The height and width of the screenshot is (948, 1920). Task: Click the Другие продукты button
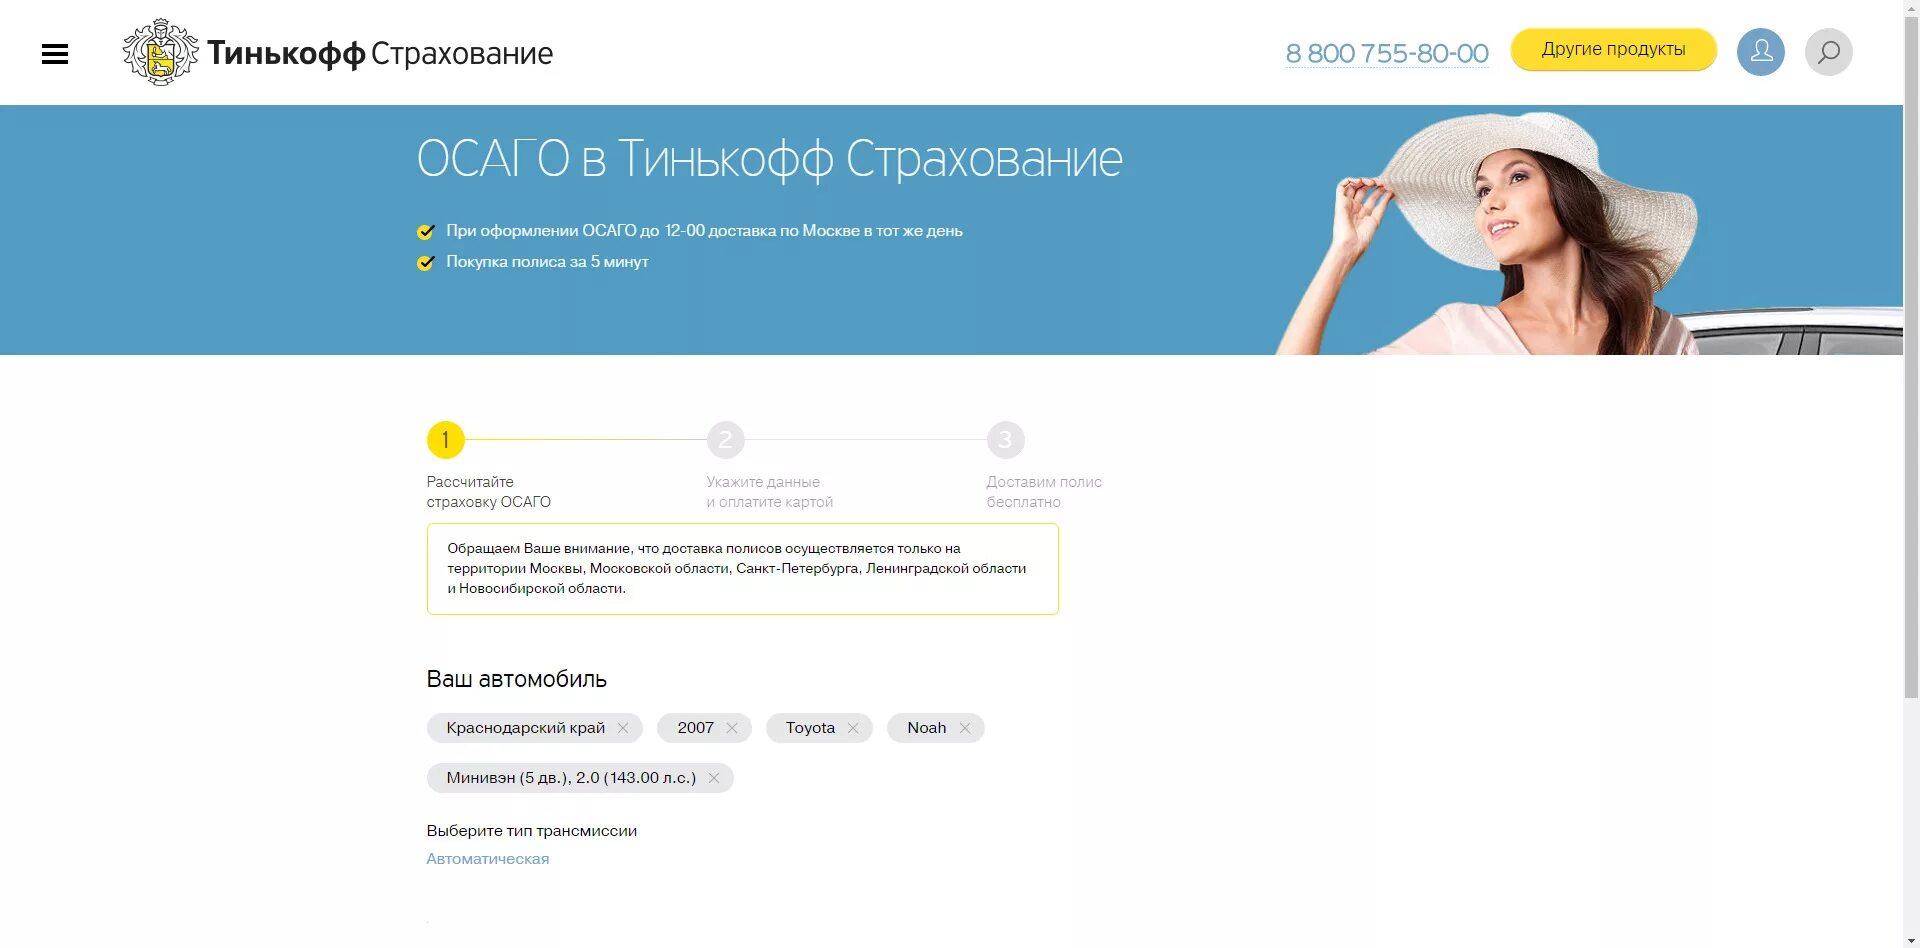coord(1613,49)
